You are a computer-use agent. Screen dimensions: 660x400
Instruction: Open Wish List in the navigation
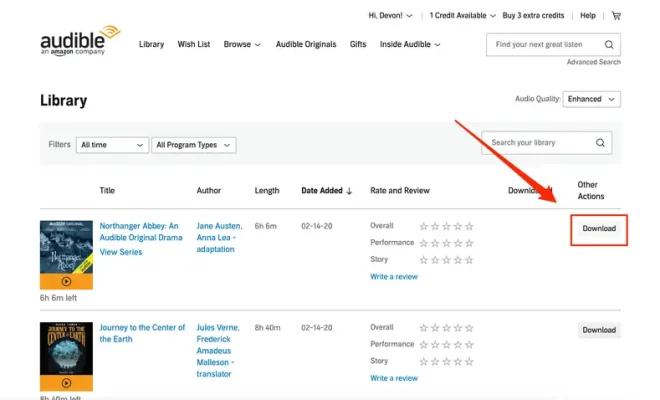point(194,44)
